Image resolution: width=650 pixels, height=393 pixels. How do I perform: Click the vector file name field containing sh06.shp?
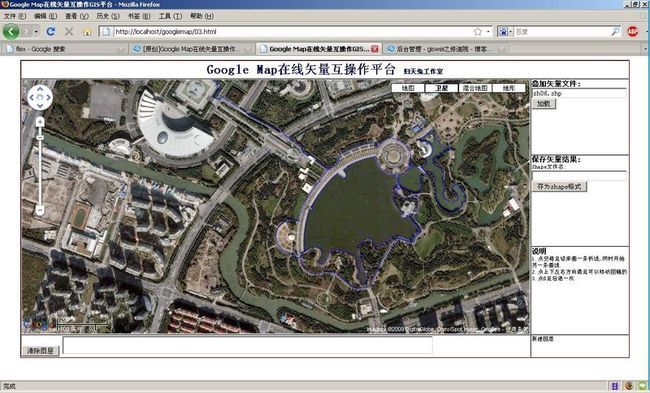coord(579,93)
